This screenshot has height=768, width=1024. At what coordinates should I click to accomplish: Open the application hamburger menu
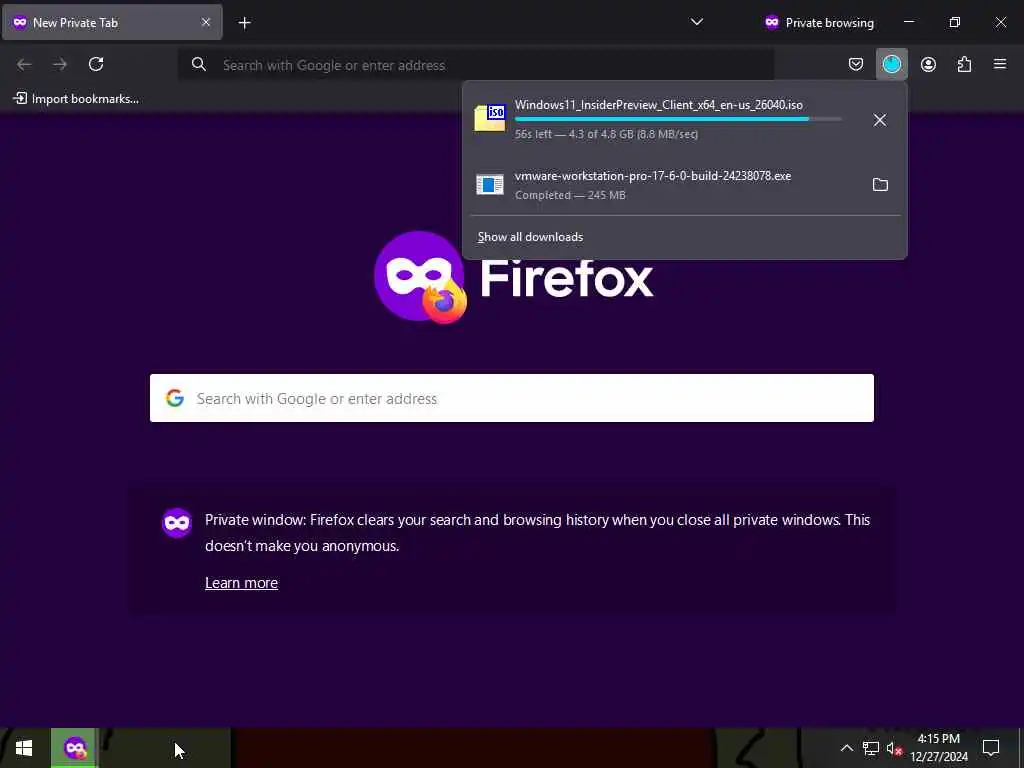tap(1000, 64)
